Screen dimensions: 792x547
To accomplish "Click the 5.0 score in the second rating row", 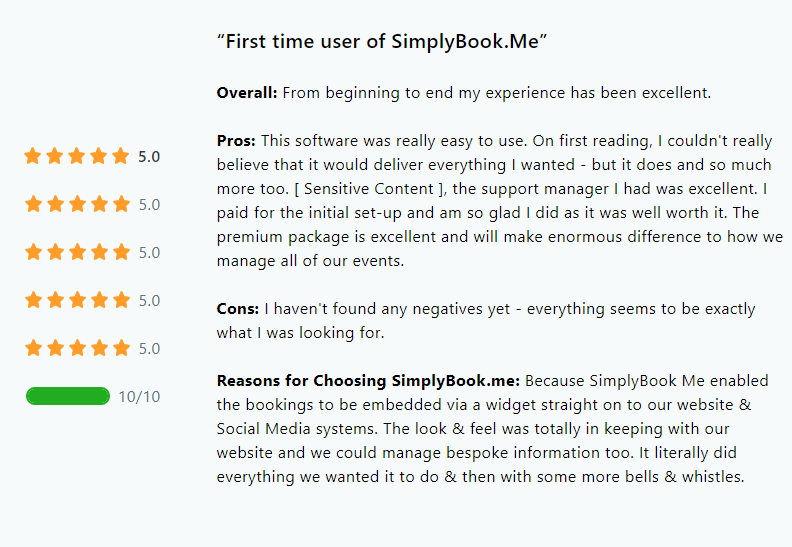I will pyautogui.click(x=150, y=205).
